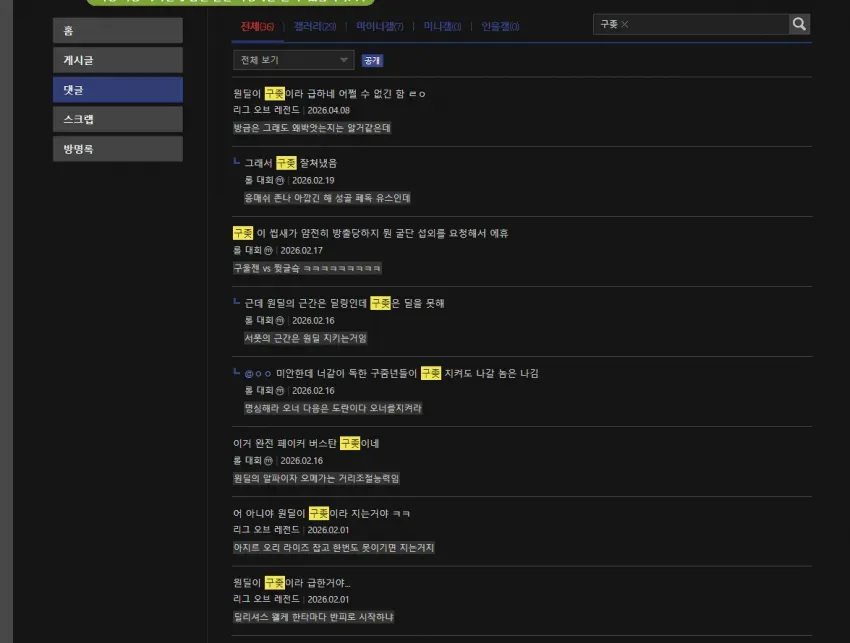Click the magnifier search button
Screen dimensions: 850x643
[x=799, y=24]
